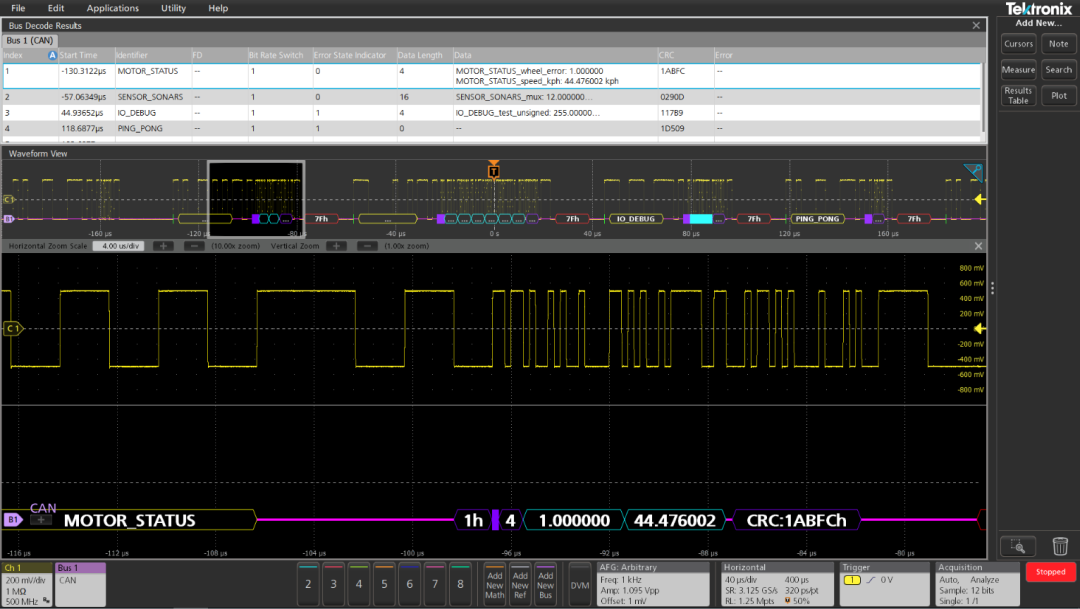Click the trash can delete icon
Image resolution: width=1080 pixels, height=609 pixels.
pos(1060,546)
